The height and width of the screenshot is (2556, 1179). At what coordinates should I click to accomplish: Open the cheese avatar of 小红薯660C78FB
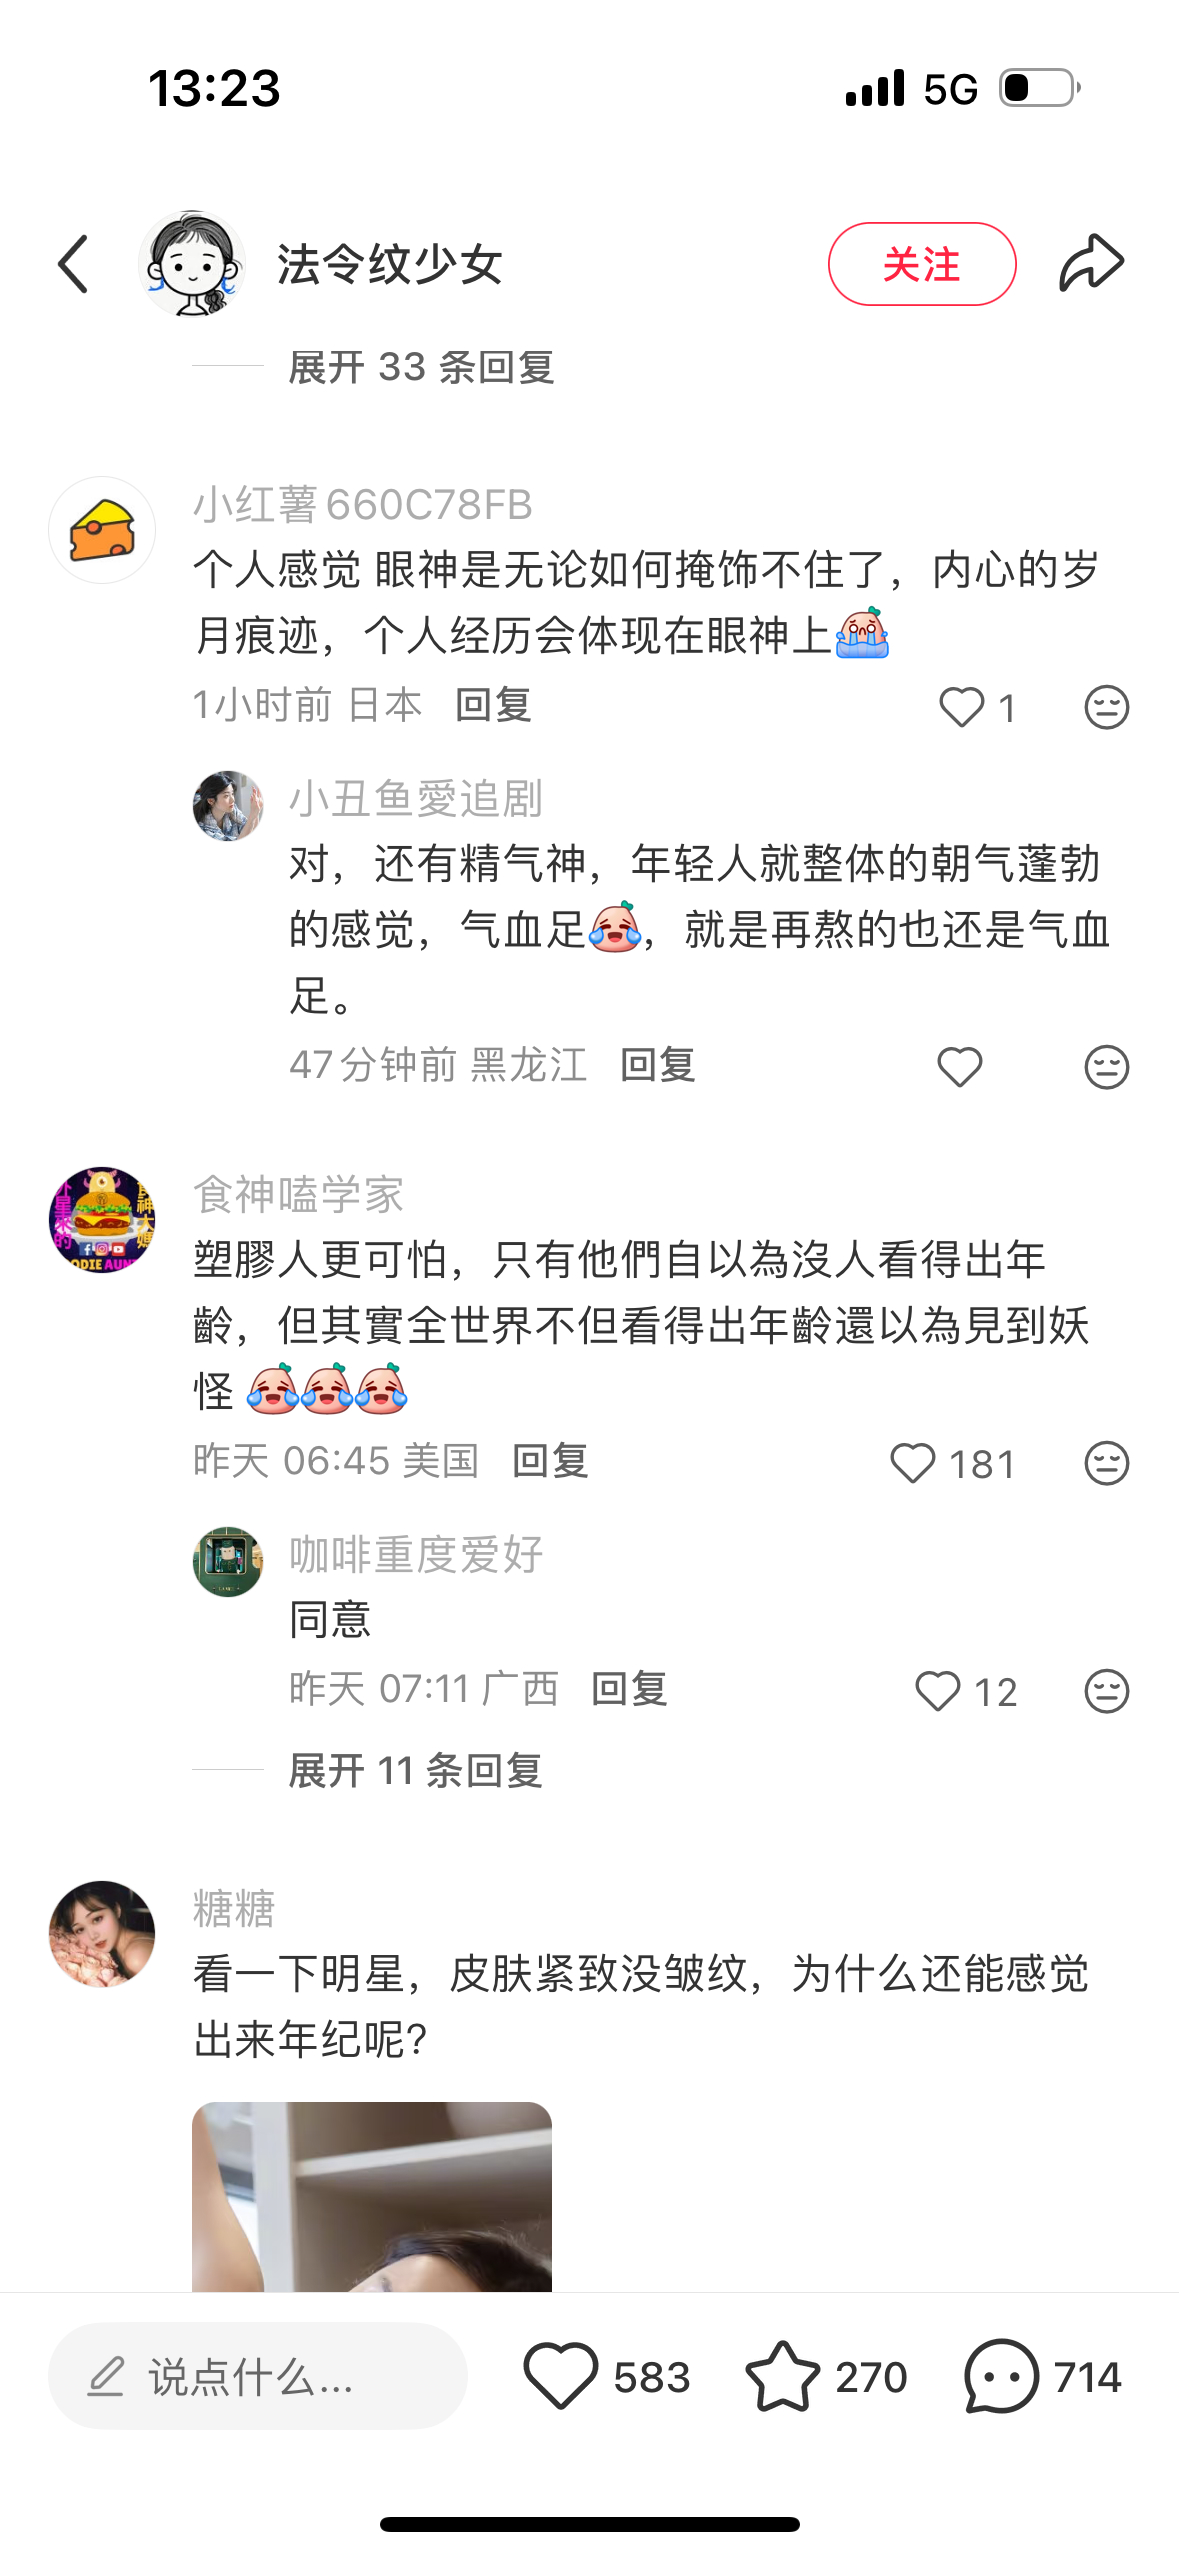coord(102,530)
